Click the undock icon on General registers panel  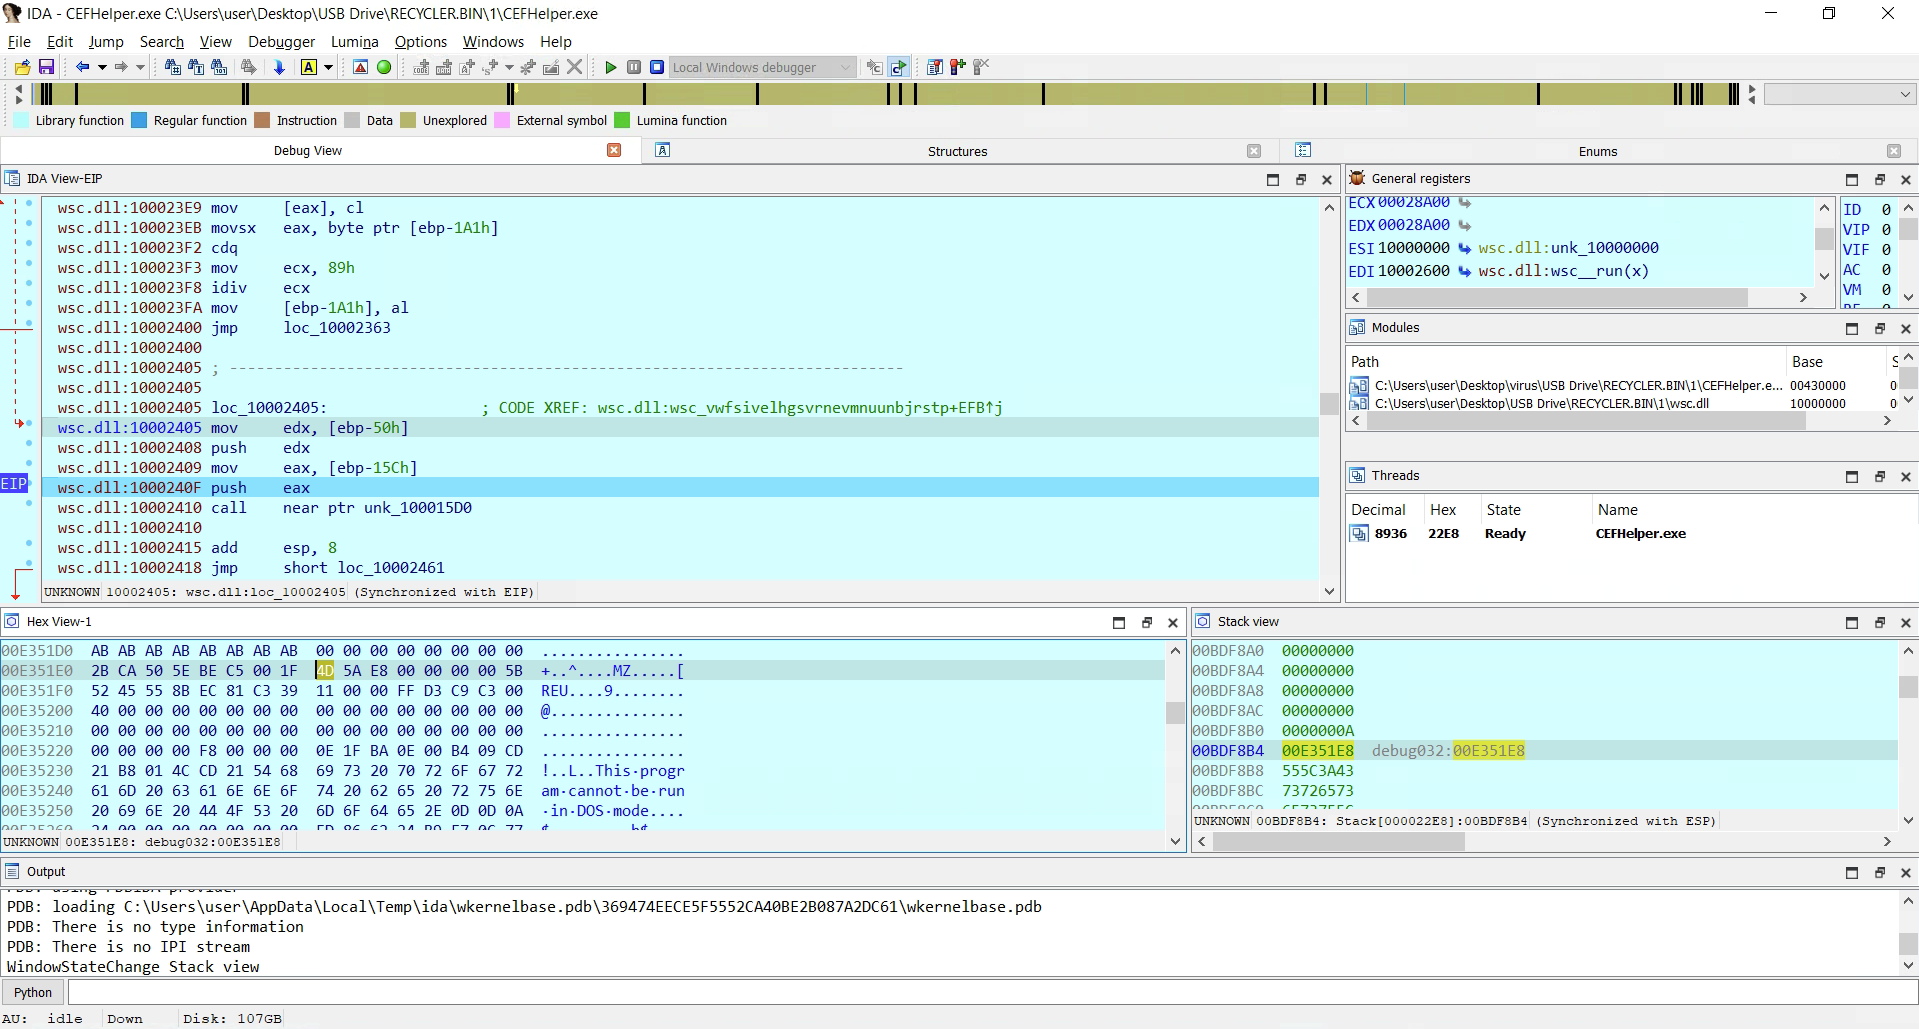pos(1880,179)
